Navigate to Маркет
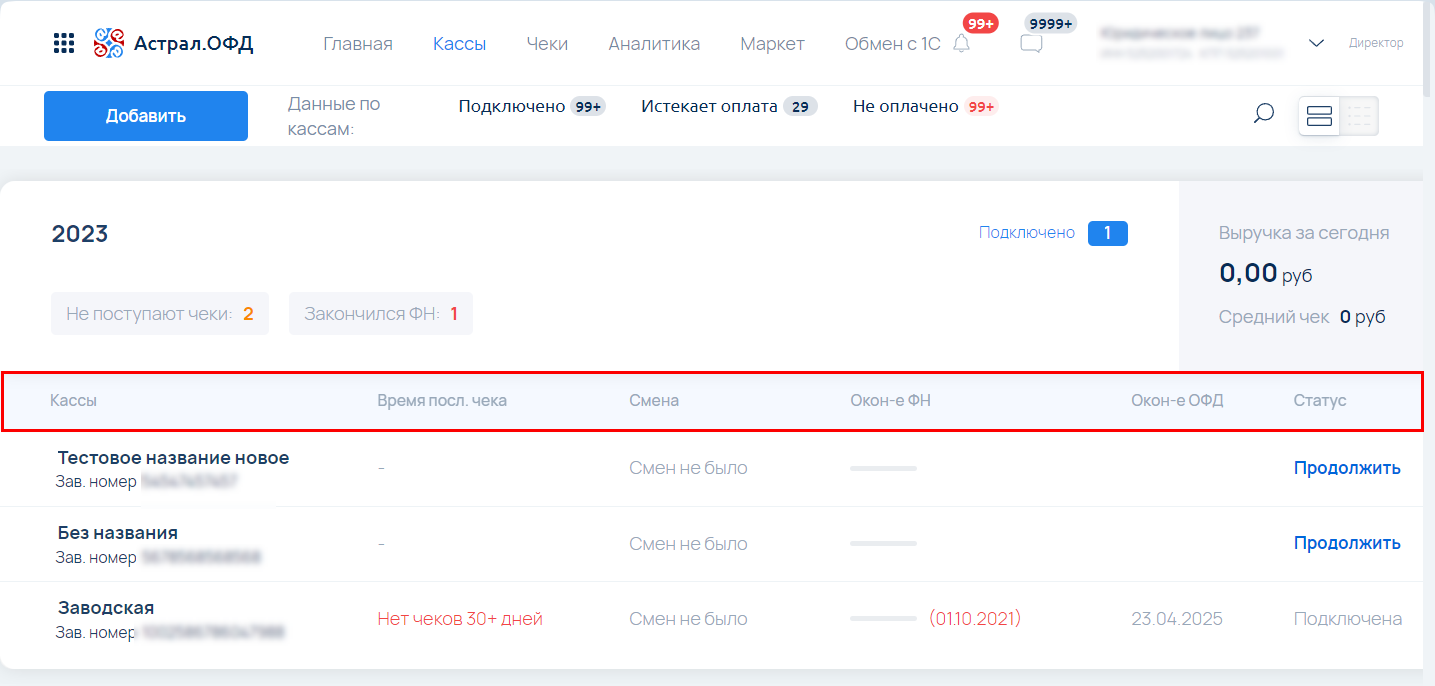1435x686 pixels. pyautogui.click(x=772, y=44)
